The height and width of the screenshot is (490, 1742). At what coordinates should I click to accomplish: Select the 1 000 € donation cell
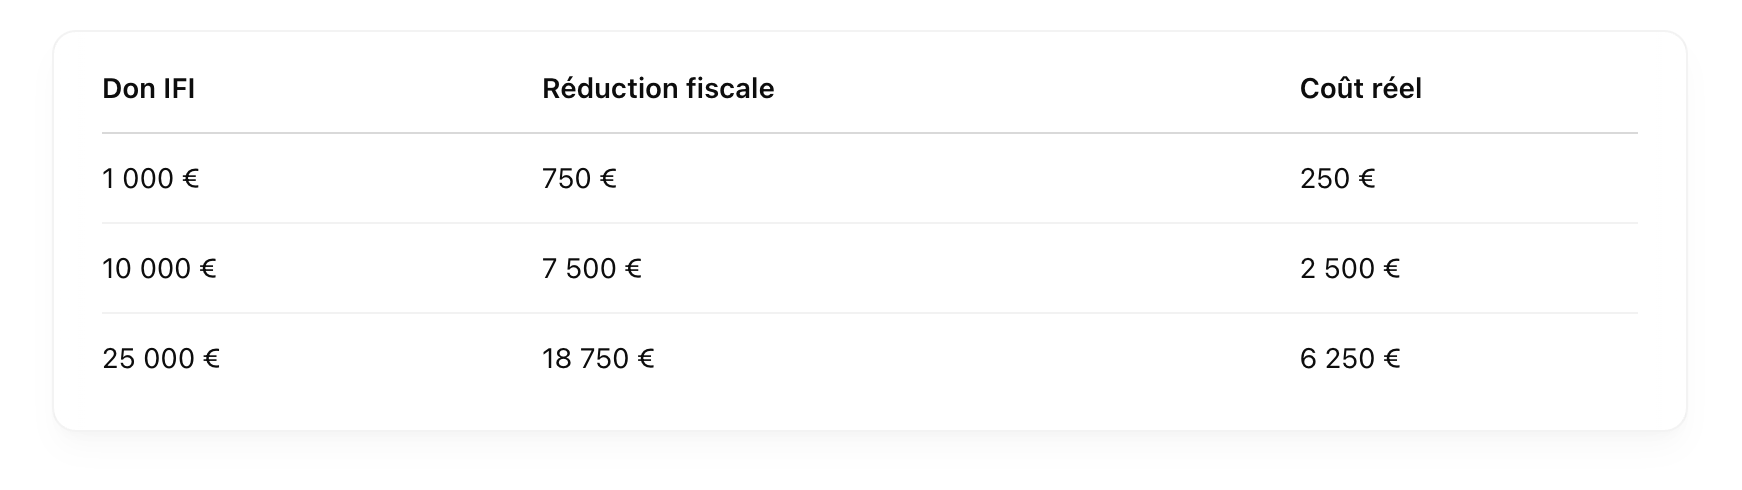151,179
